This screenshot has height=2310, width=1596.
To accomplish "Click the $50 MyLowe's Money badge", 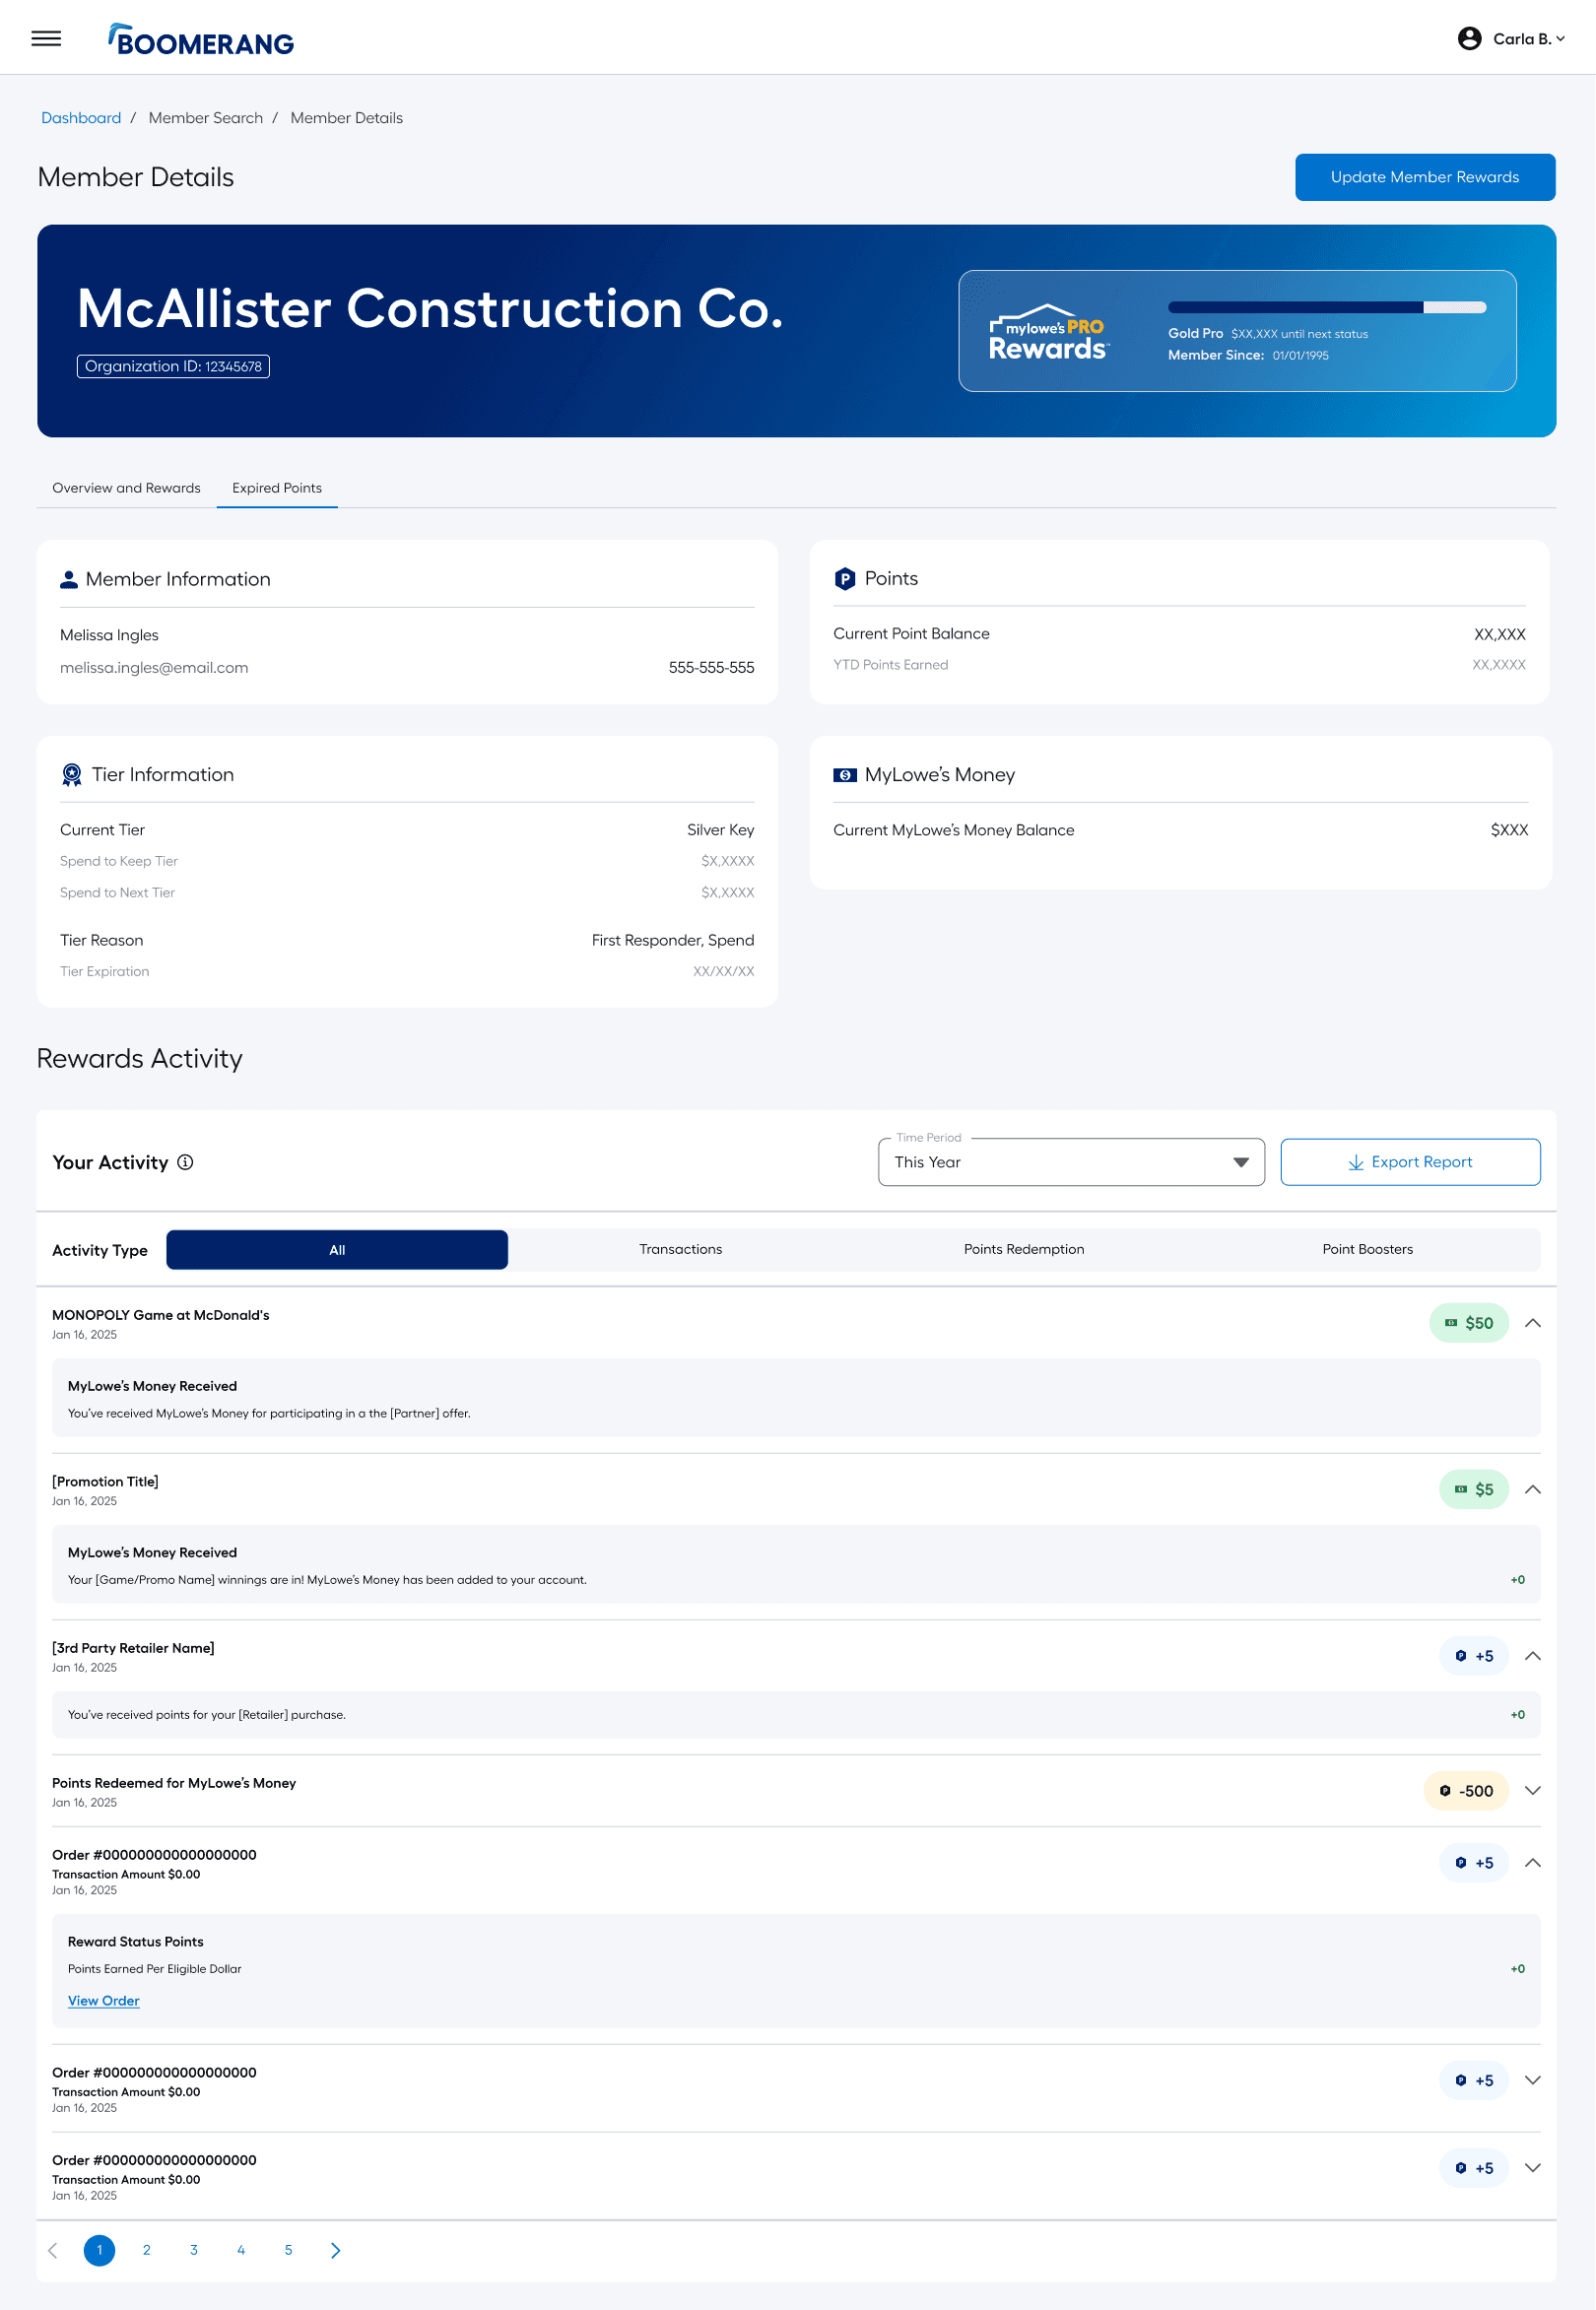I will coord(1469,1323).
